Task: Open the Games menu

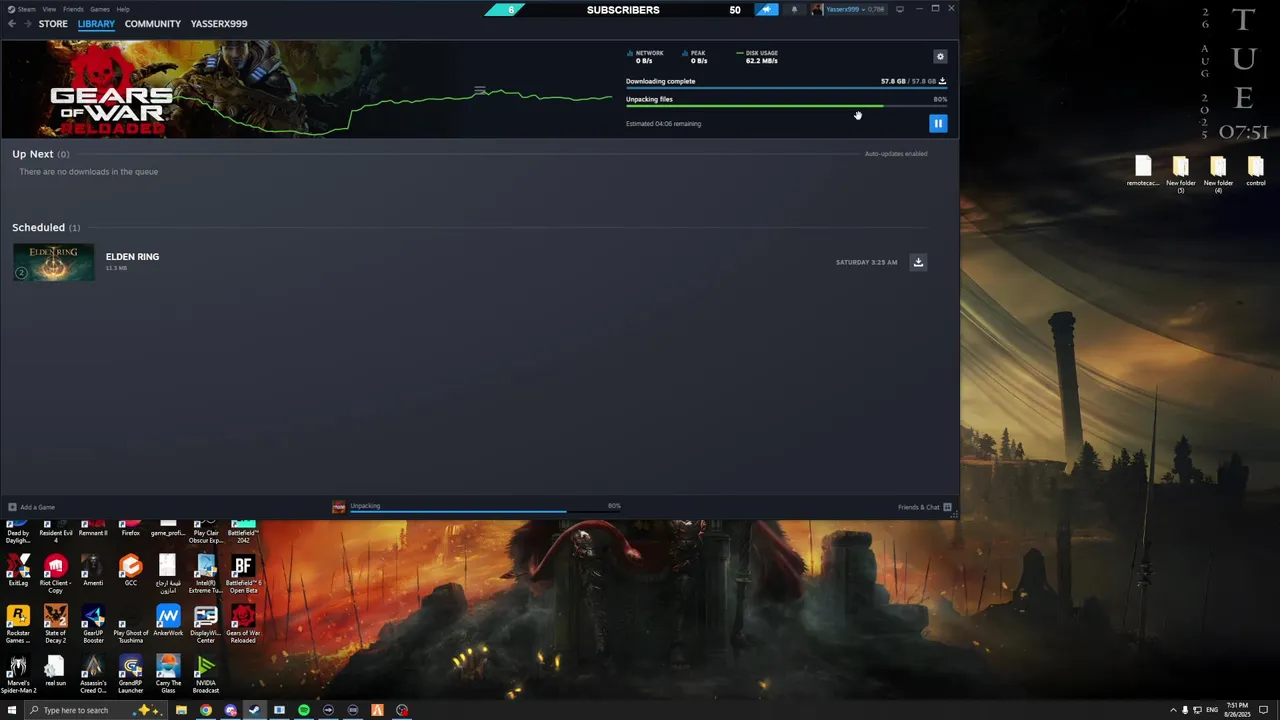Action: pyautogui.click(x=100, y=9)
